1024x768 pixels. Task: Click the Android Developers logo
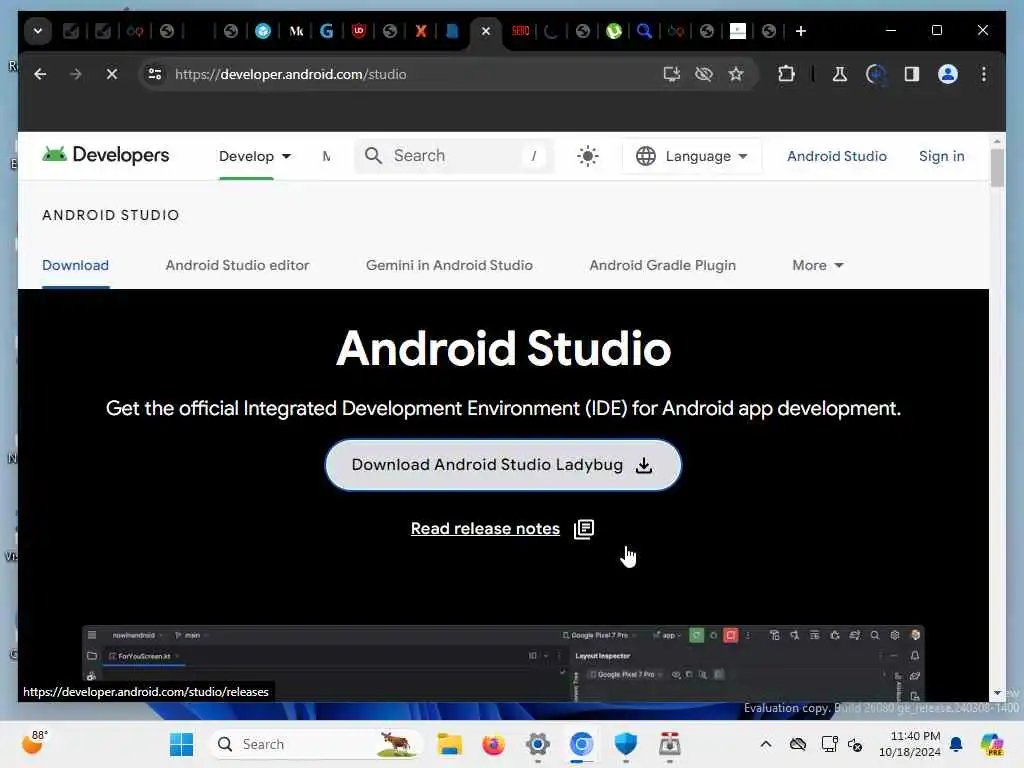point(106,155)
